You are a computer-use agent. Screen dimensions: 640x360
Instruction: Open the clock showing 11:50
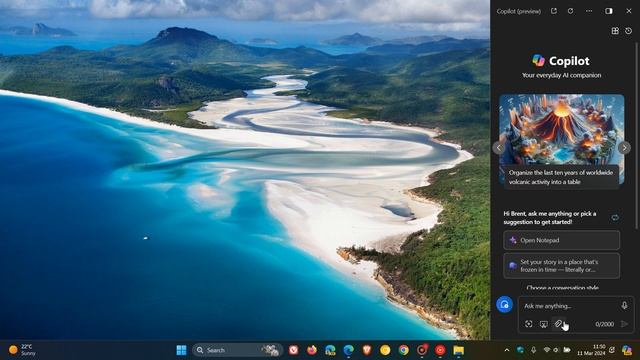(591, 350)
